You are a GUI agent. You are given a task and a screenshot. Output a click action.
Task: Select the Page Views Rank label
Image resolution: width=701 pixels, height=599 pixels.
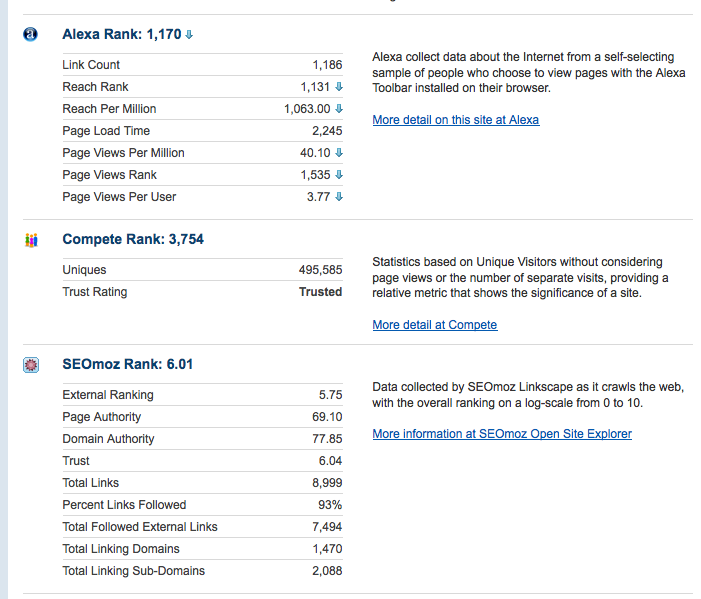coord(110,175)
